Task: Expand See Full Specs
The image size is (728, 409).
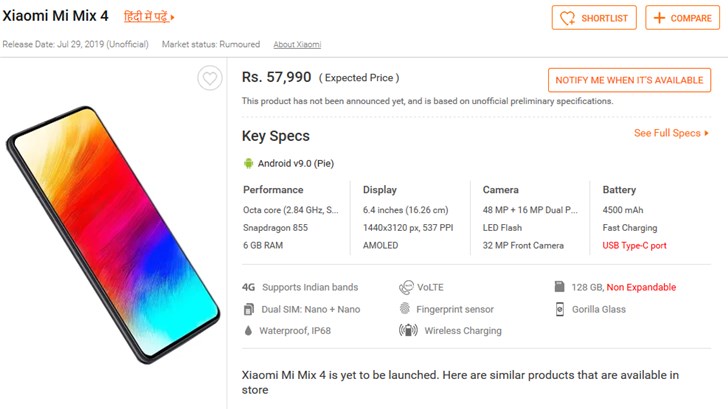Action: [671, 133]
